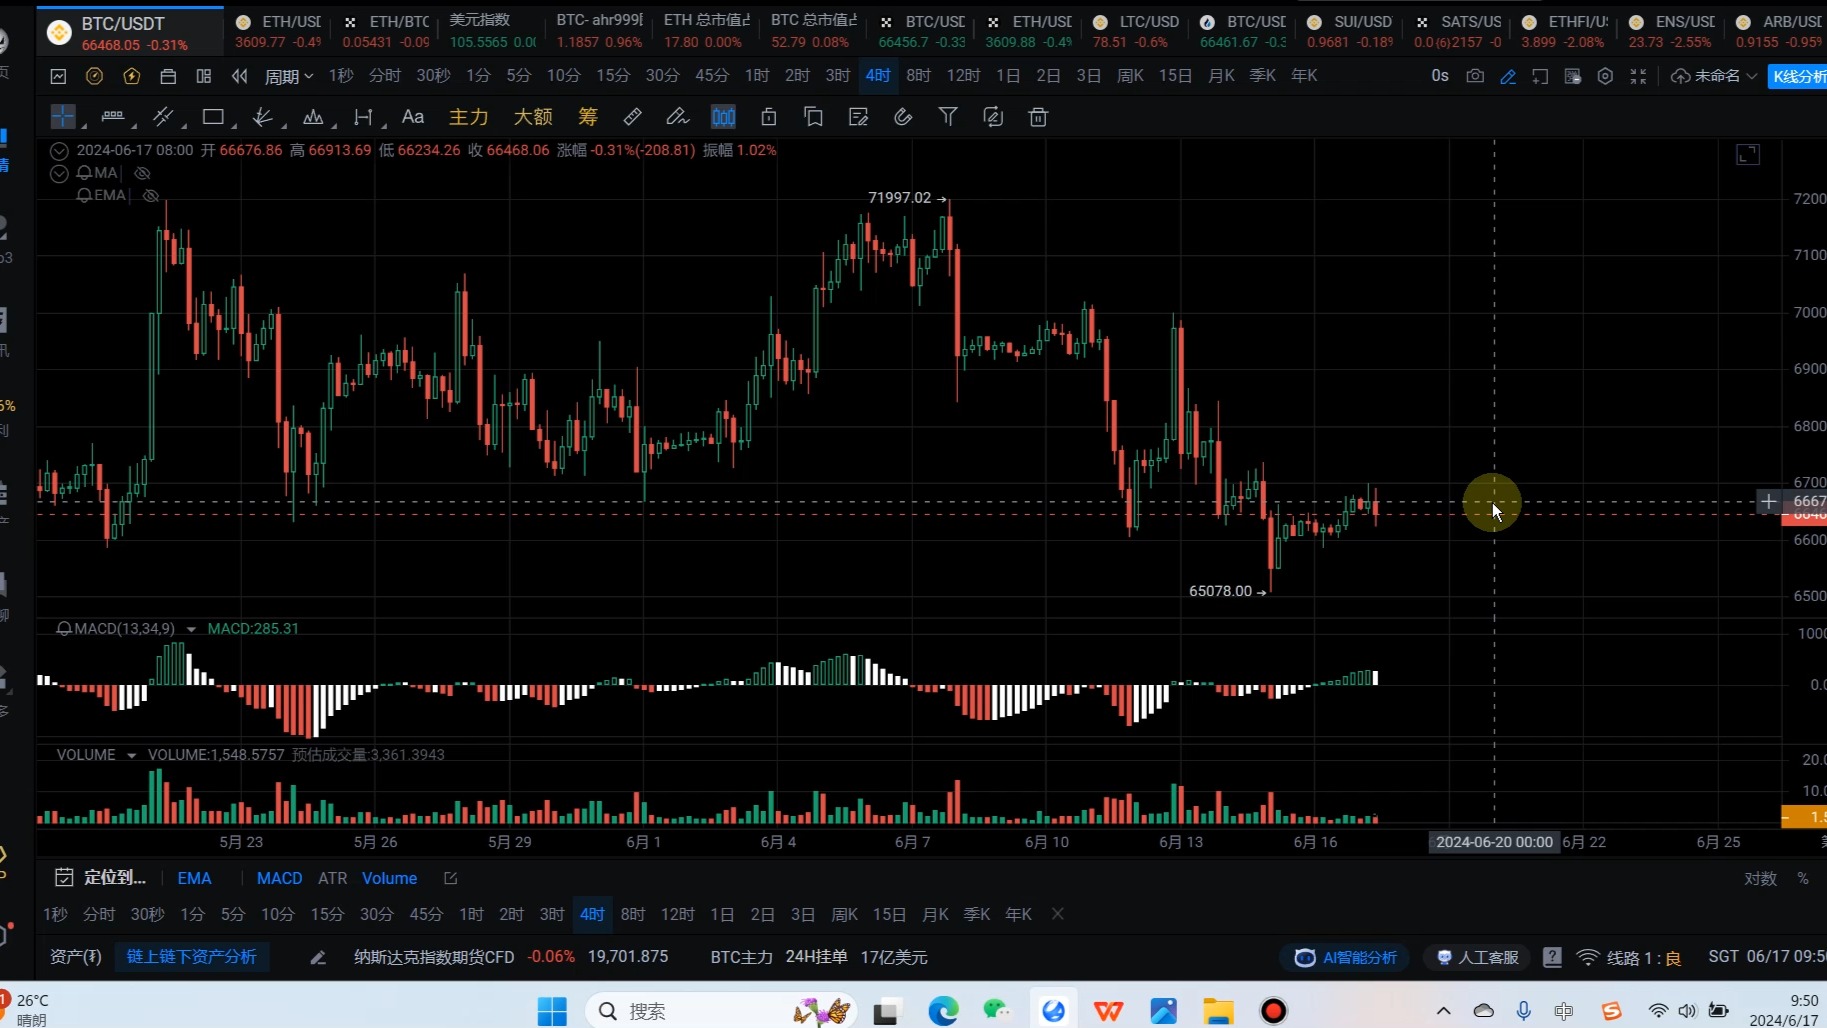Click the lightning bolt icon in top toolbar
Screen dimensions: 1827x1028
click(x=131, y=76)
